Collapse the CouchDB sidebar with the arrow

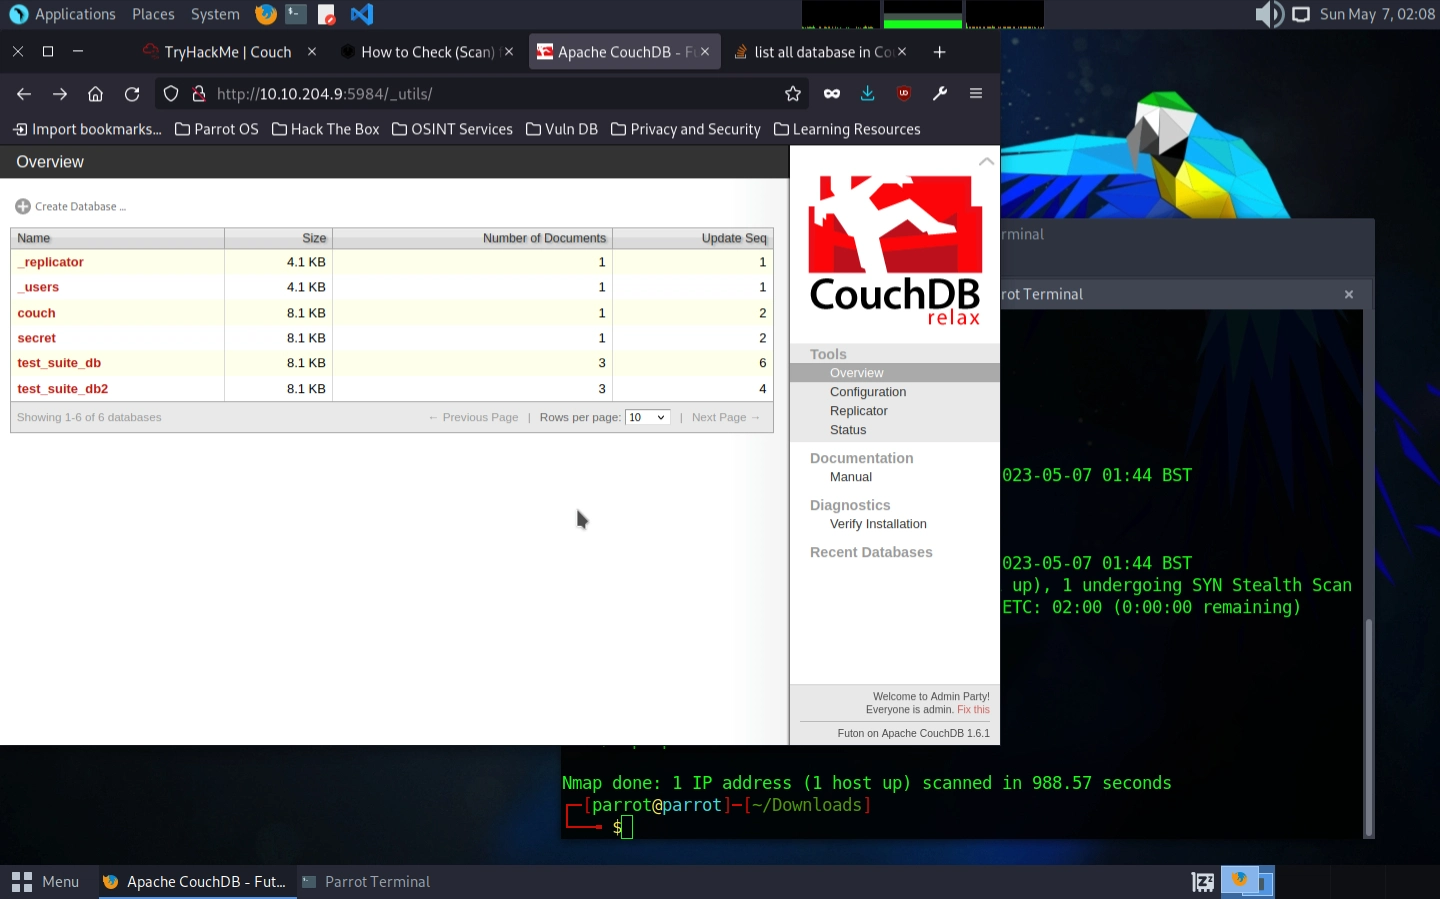tap(986, 161)
